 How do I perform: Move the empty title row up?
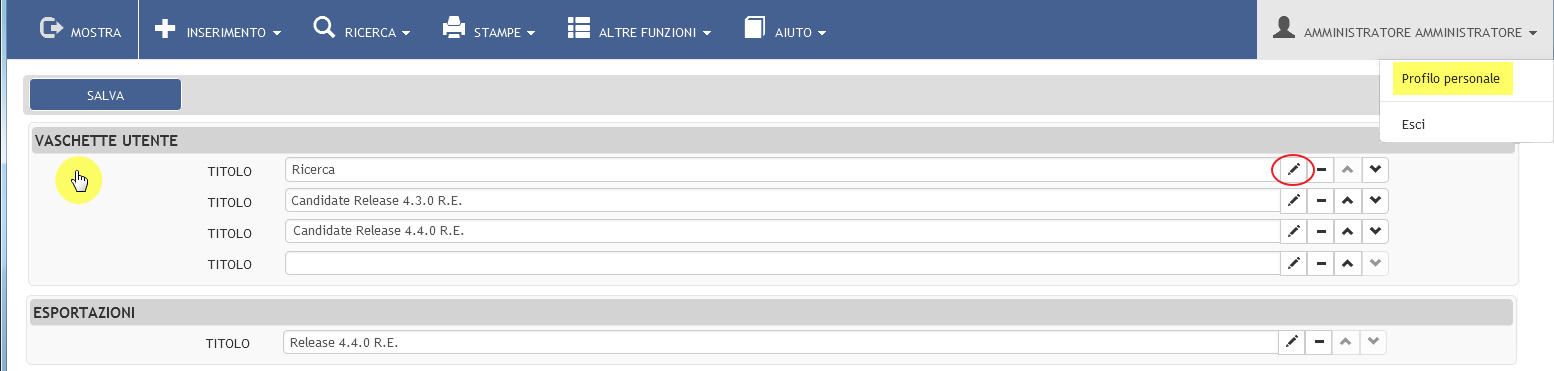coord(1348,264)
